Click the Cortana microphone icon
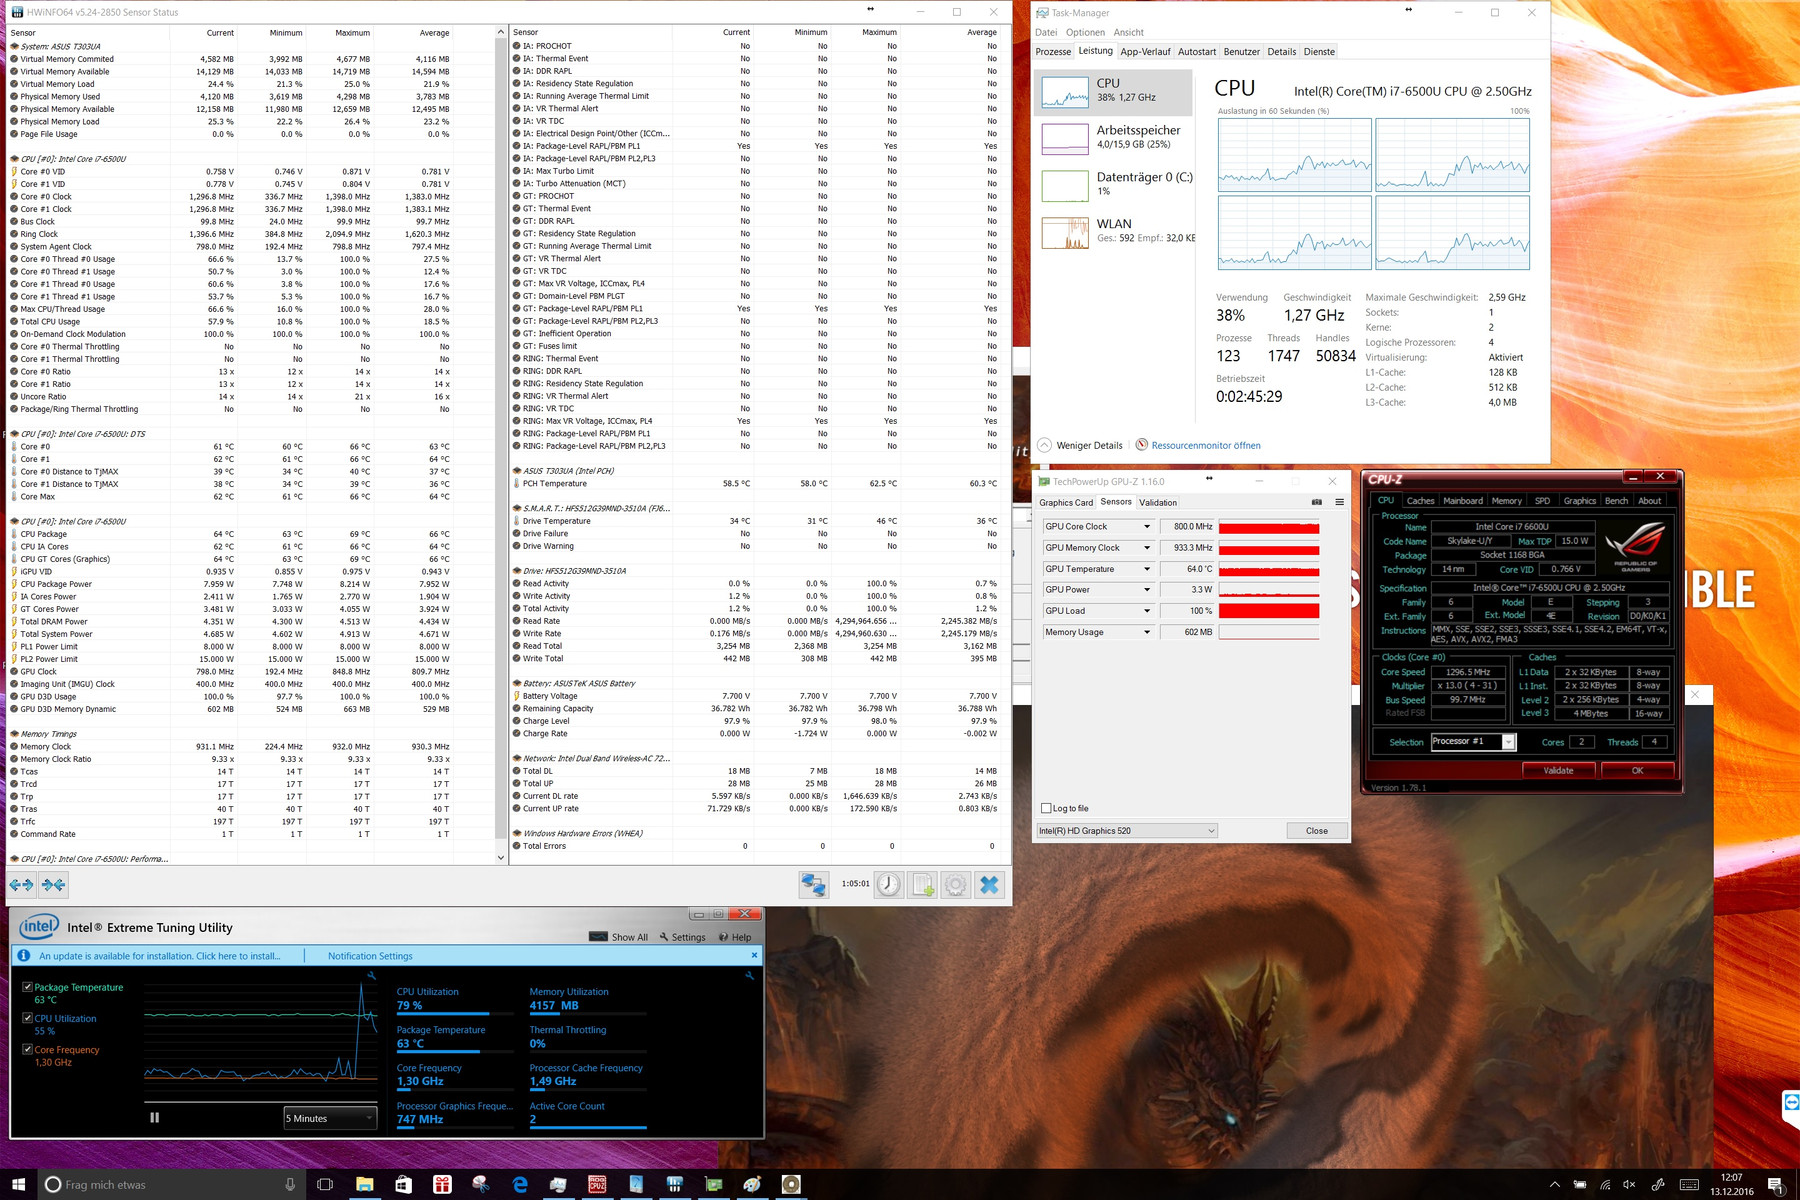 [x=290, y=1184]
